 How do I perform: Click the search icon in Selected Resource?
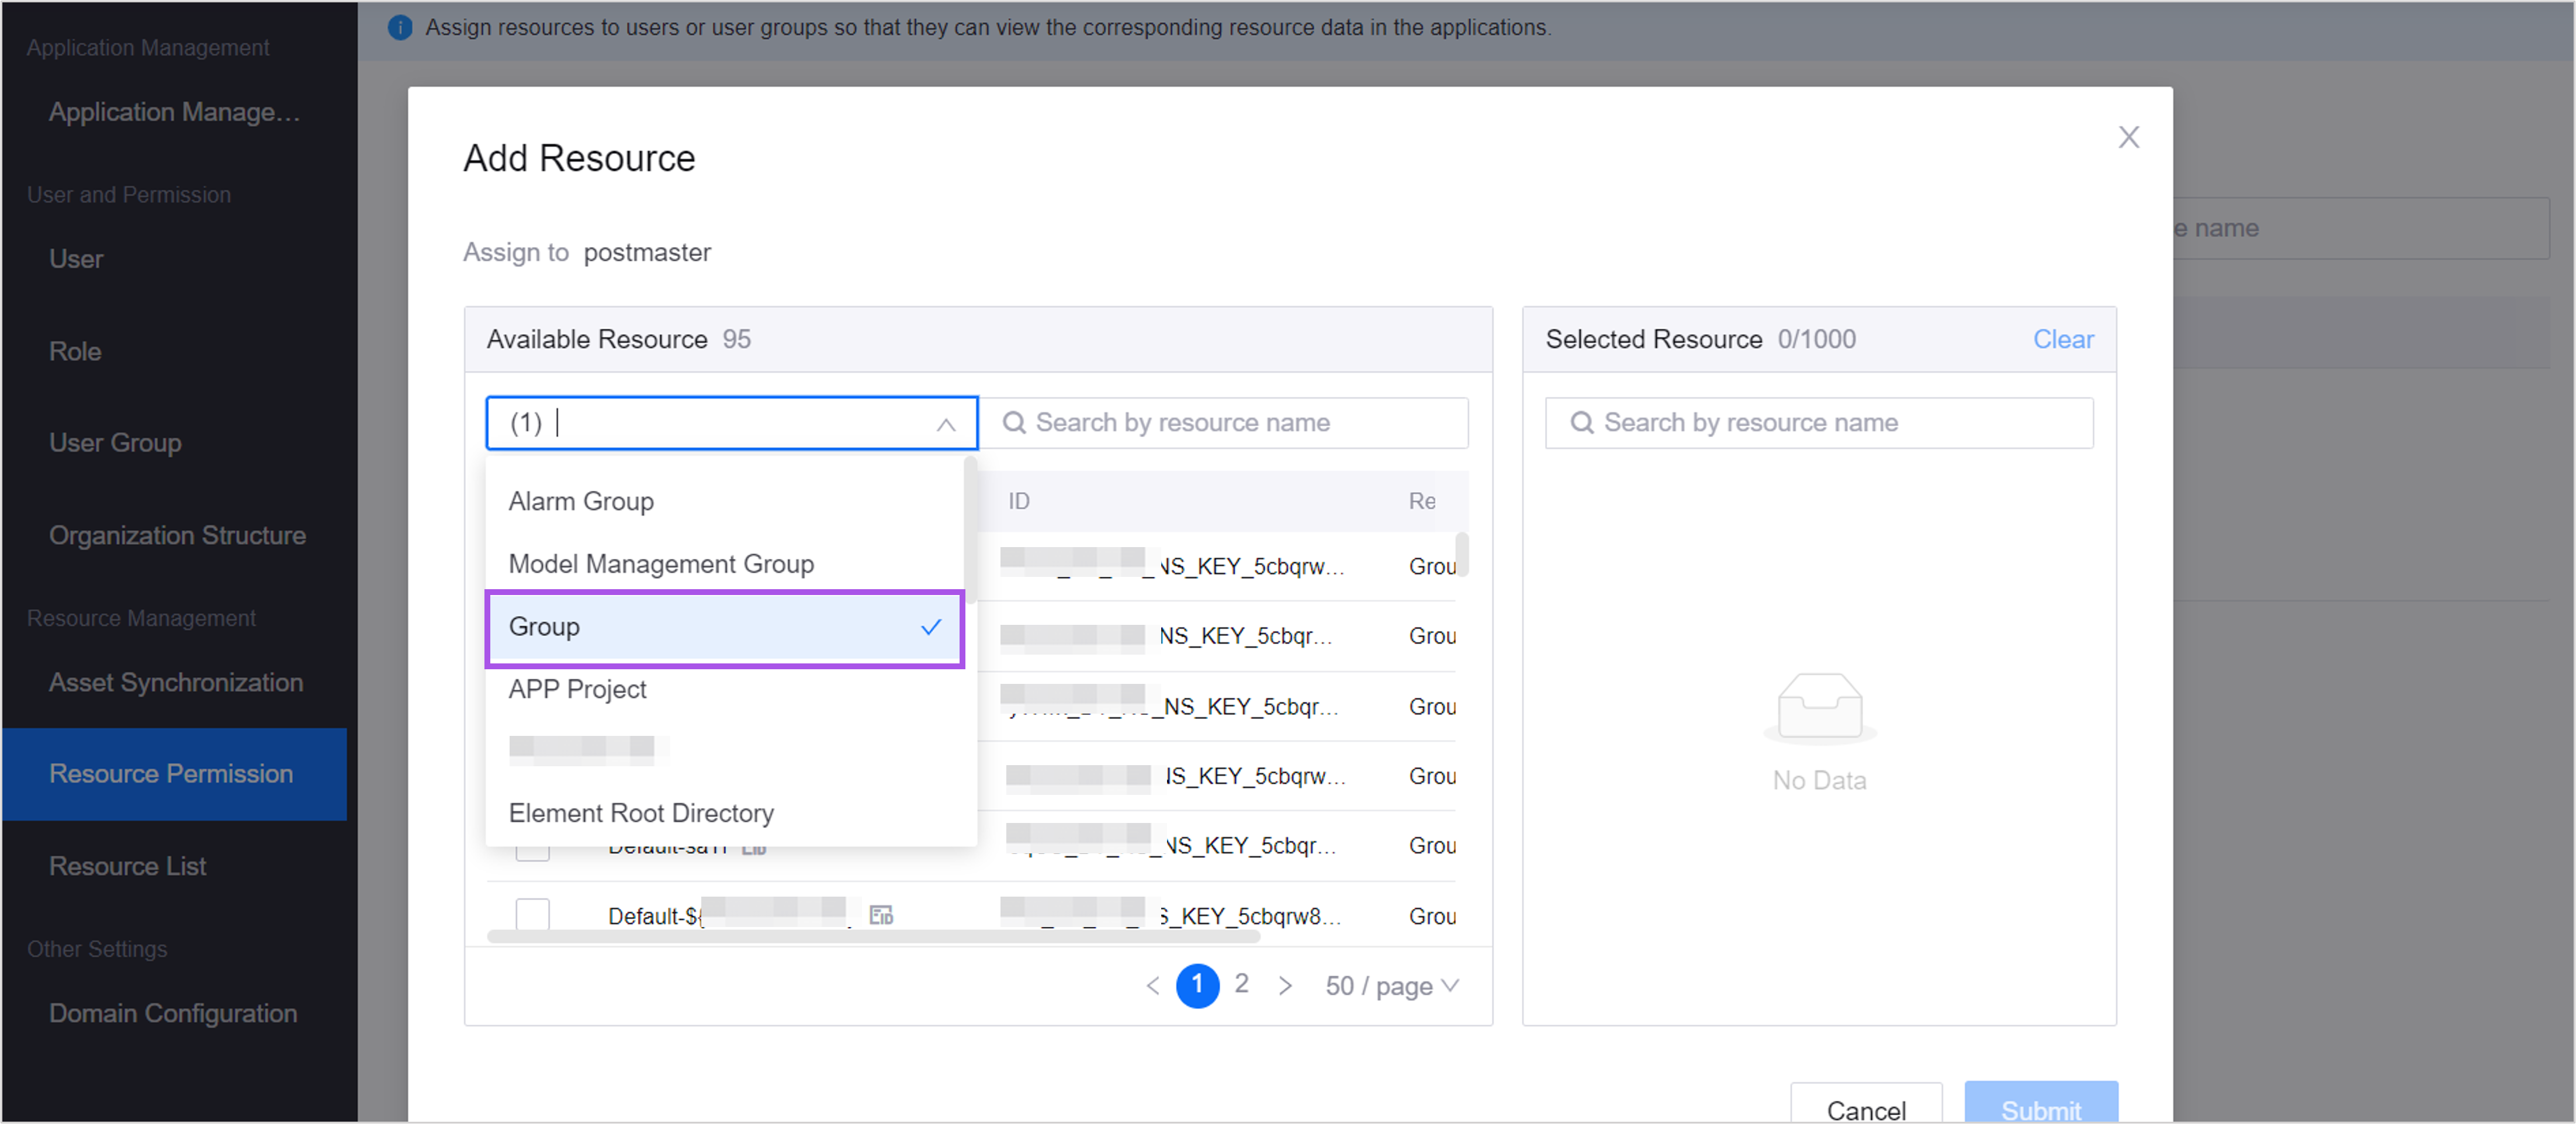[1581, 422]
